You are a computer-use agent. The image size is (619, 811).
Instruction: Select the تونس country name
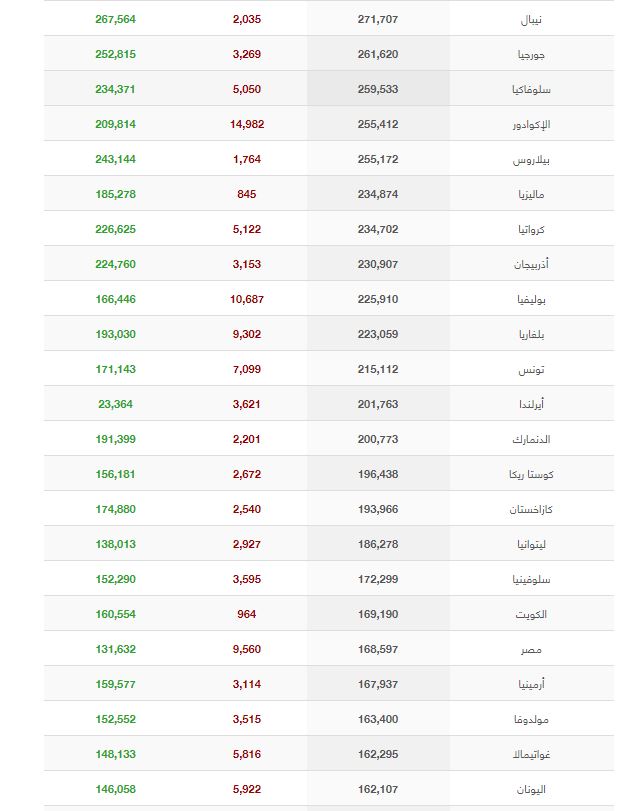tap(531, 370)
